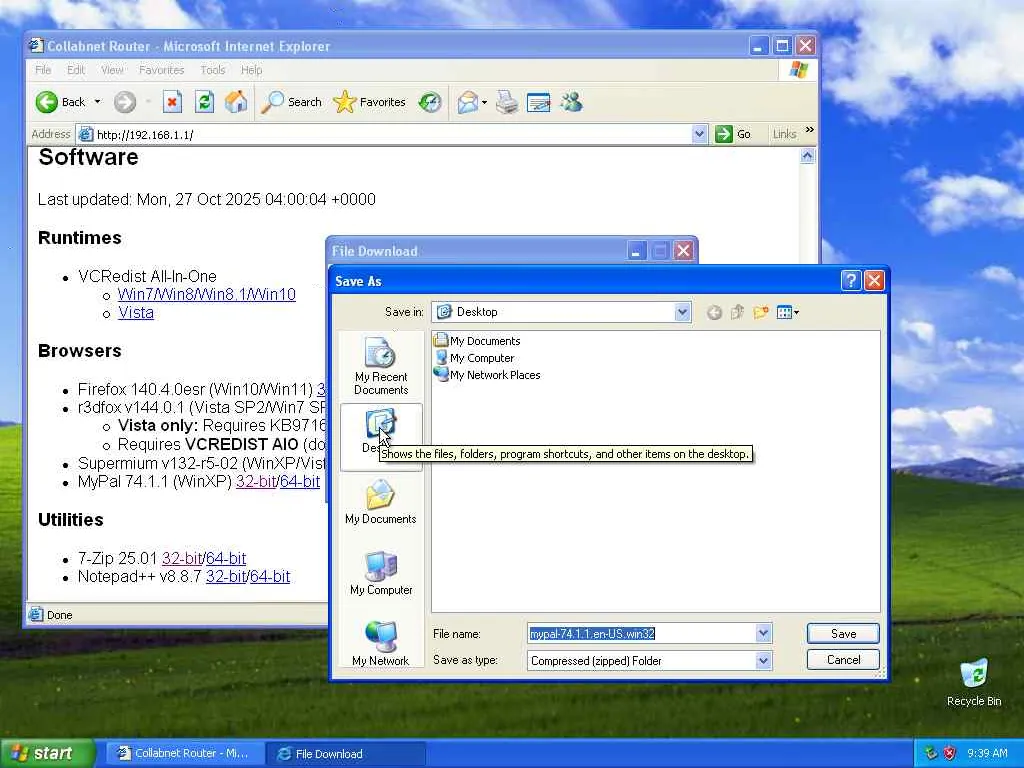Open the Help menu in Internet Explorer
This screenshot has width=1024, height=768.
click(251, 70)
